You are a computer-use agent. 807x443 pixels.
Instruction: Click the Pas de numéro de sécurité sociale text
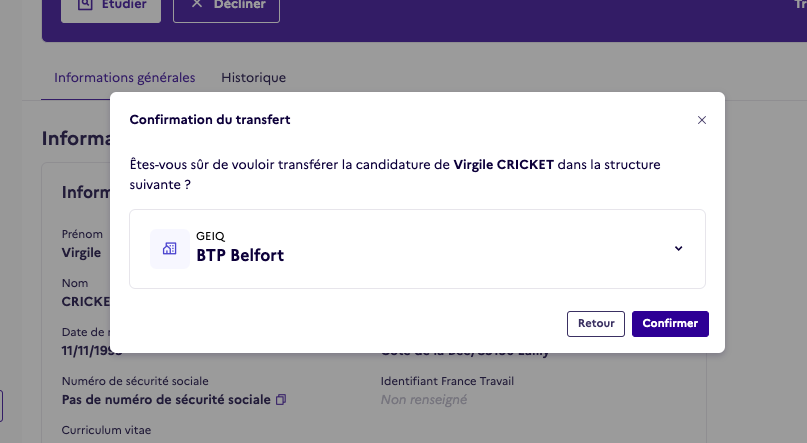click(166, 400)
